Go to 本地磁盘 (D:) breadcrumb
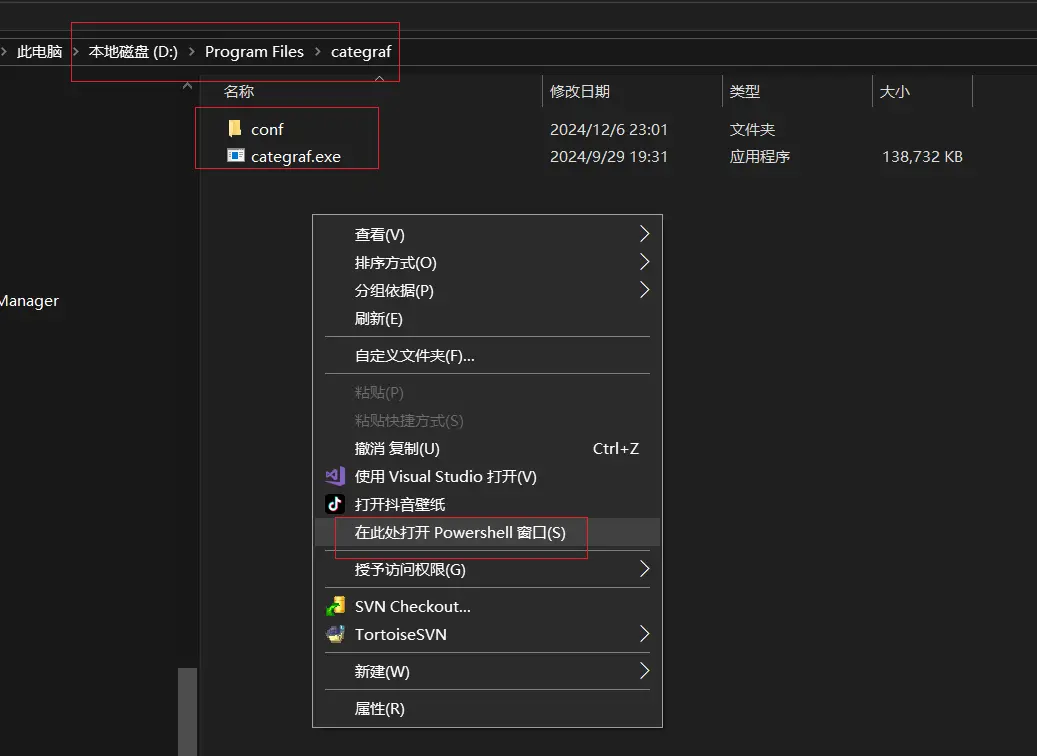This screenshot has width=1037, height=756. tap(133, 52)
